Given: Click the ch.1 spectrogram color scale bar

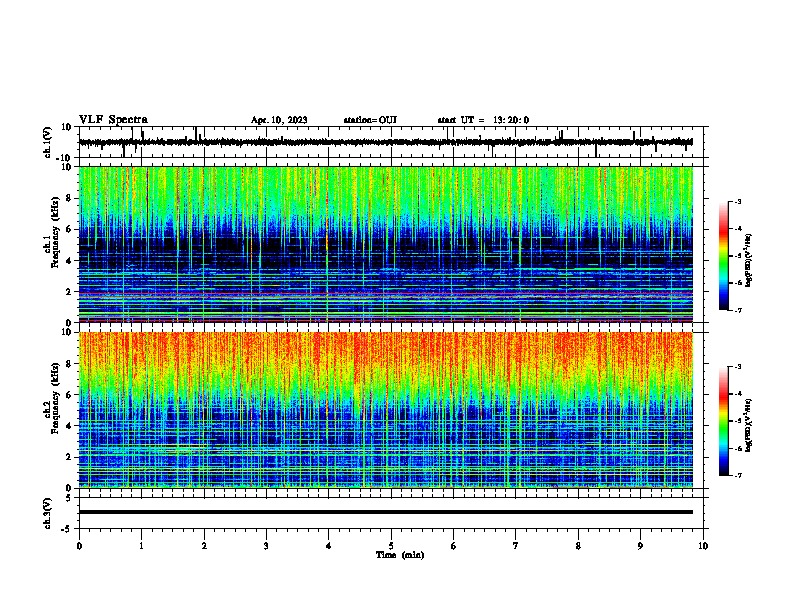Looking at the screenshot, I should click(x=723, y=256).
